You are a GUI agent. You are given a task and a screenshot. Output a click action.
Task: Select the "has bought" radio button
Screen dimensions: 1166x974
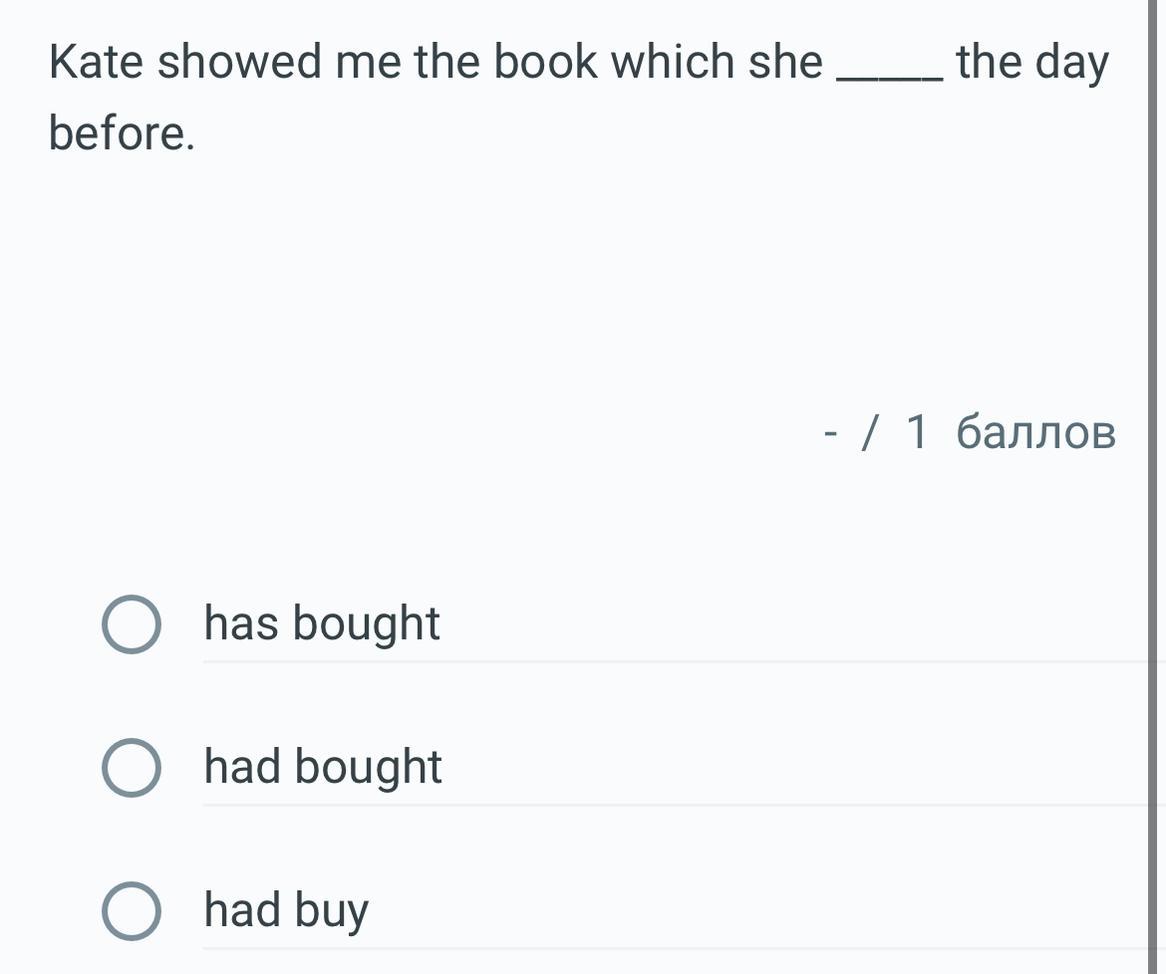pyautogui.click(x=131, y=625)
